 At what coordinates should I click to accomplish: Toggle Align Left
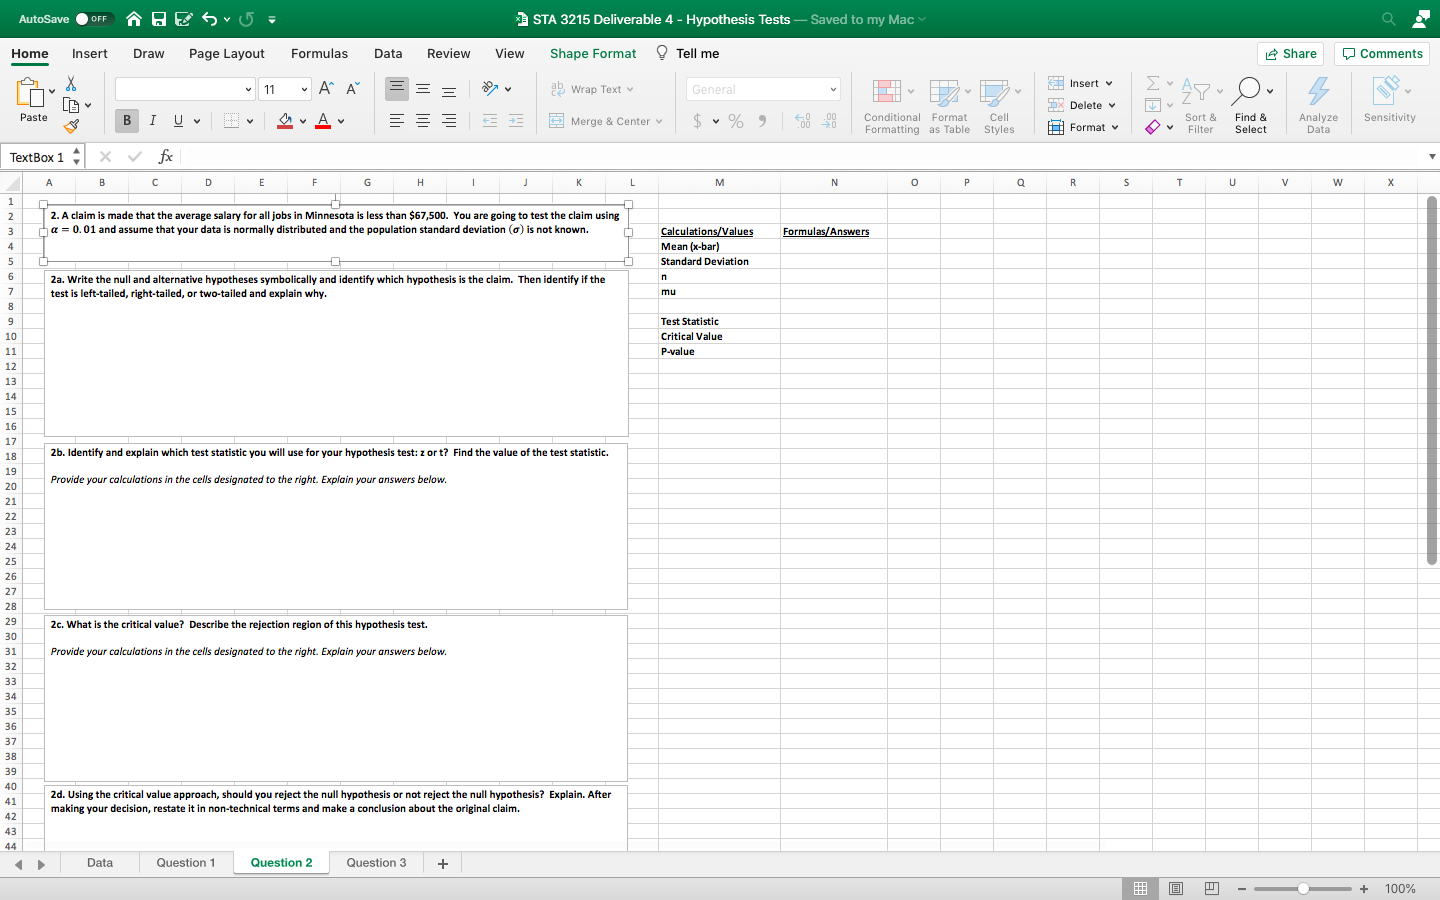397,121
